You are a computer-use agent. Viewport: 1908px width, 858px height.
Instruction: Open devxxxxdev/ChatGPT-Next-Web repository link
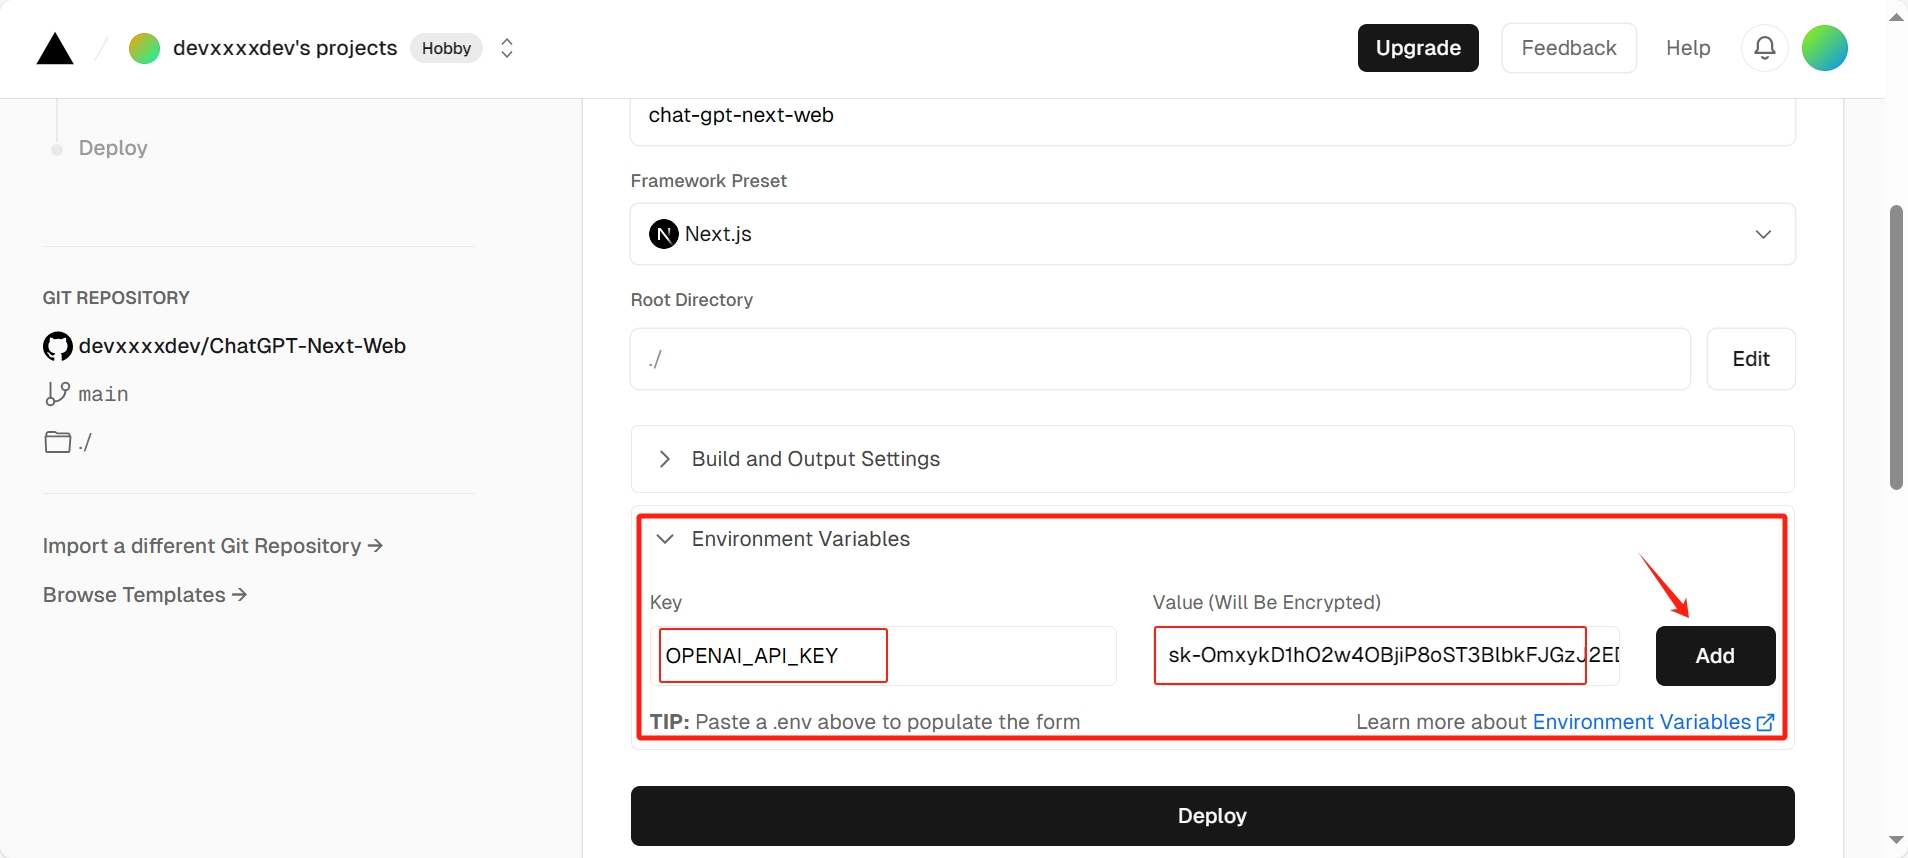242,346
